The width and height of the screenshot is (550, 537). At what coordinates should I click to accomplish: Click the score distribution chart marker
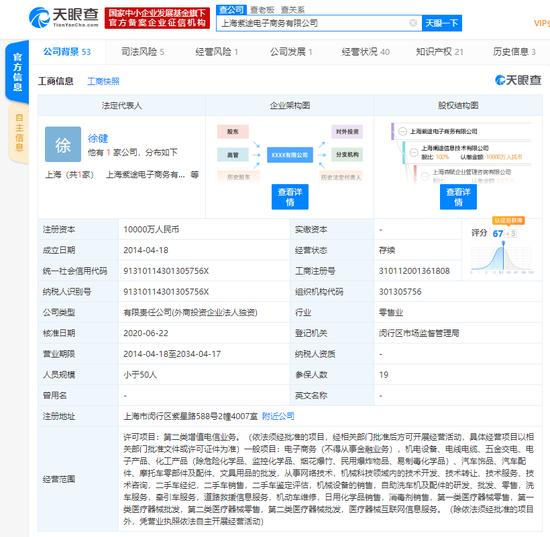point(503,243)
